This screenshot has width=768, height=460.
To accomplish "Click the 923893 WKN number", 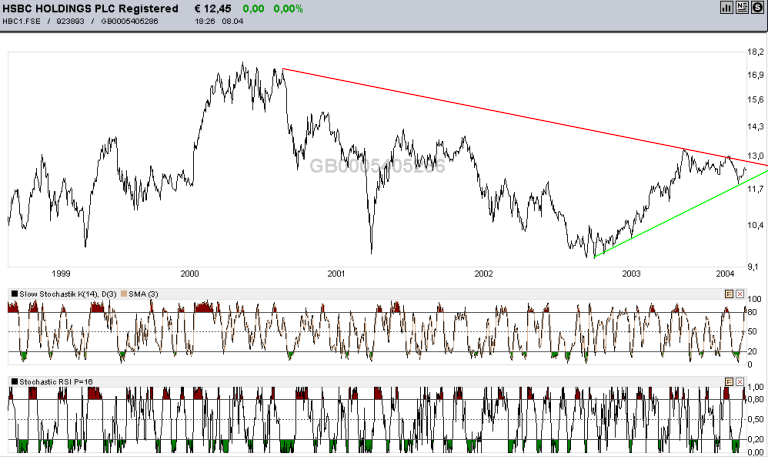I will [x=70, y=22].
